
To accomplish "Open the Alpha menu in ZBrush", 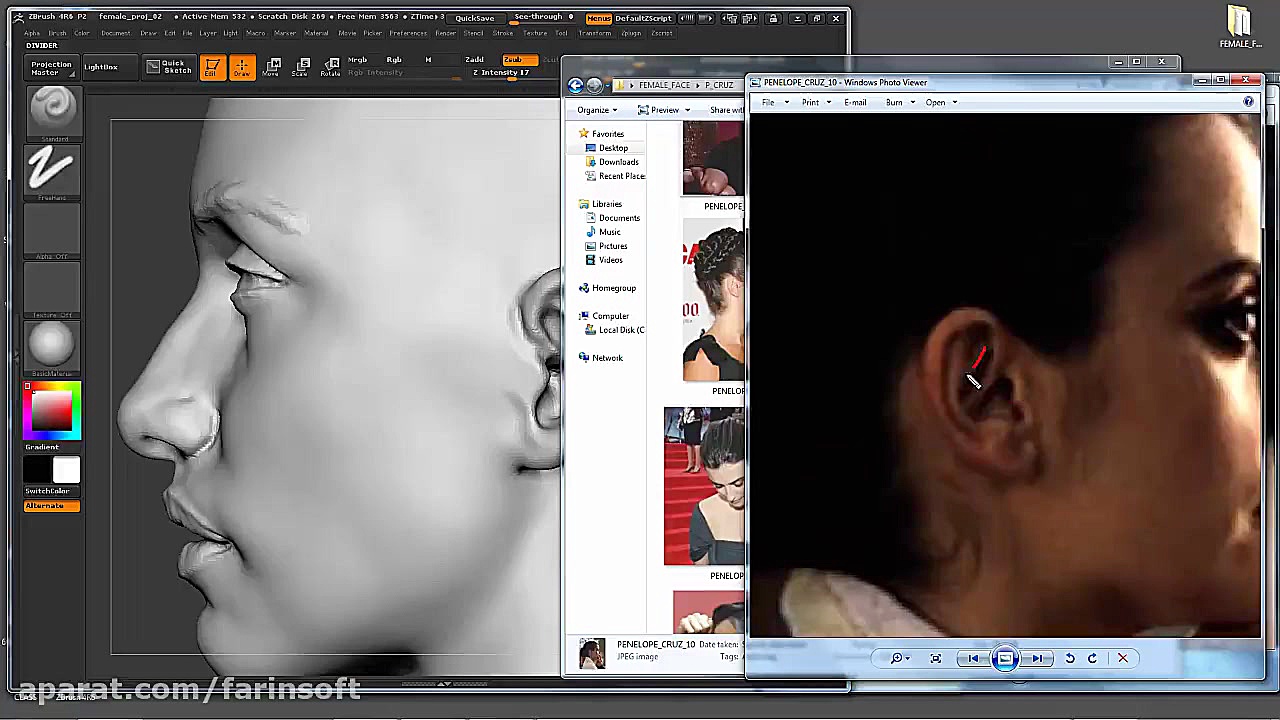I will click(x=32, y=33).
